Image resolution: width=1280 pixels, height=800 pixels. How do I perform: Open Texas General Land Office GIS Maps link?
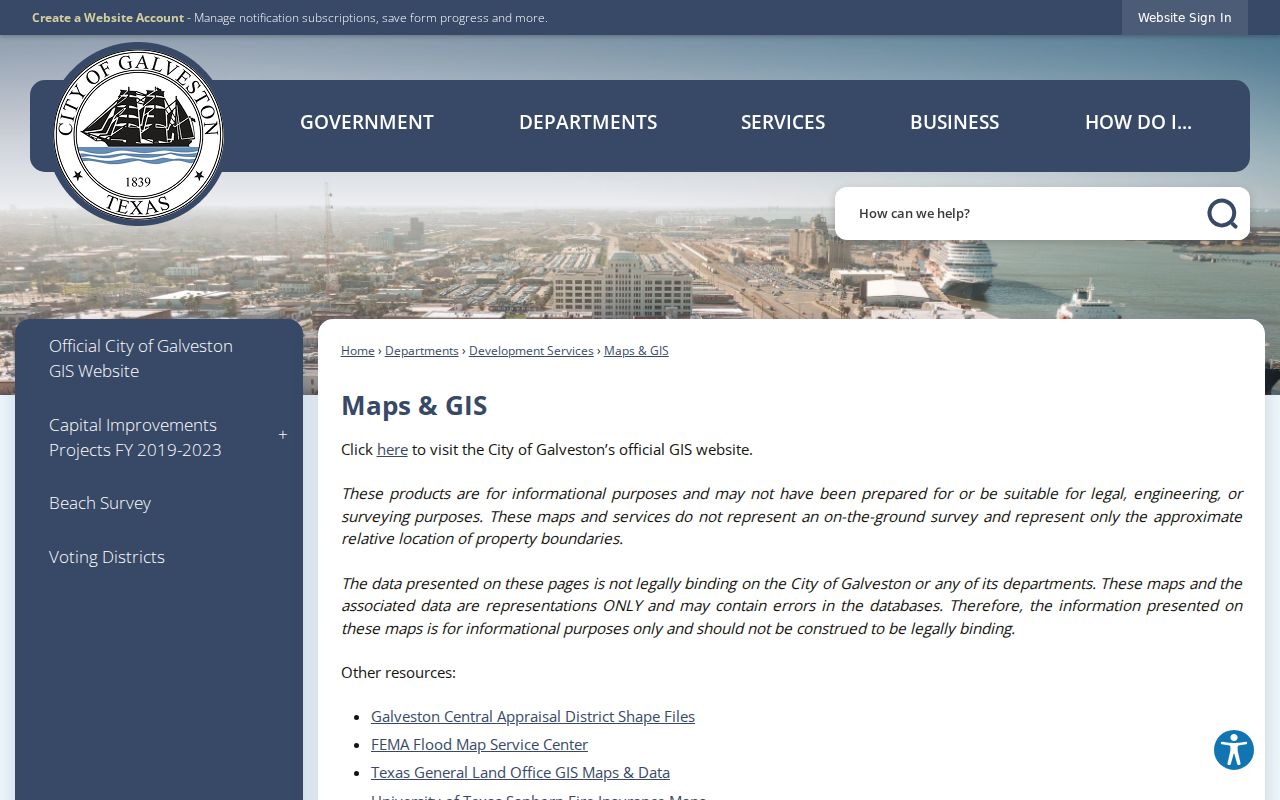pyautogui.click(x=520, y=773)
